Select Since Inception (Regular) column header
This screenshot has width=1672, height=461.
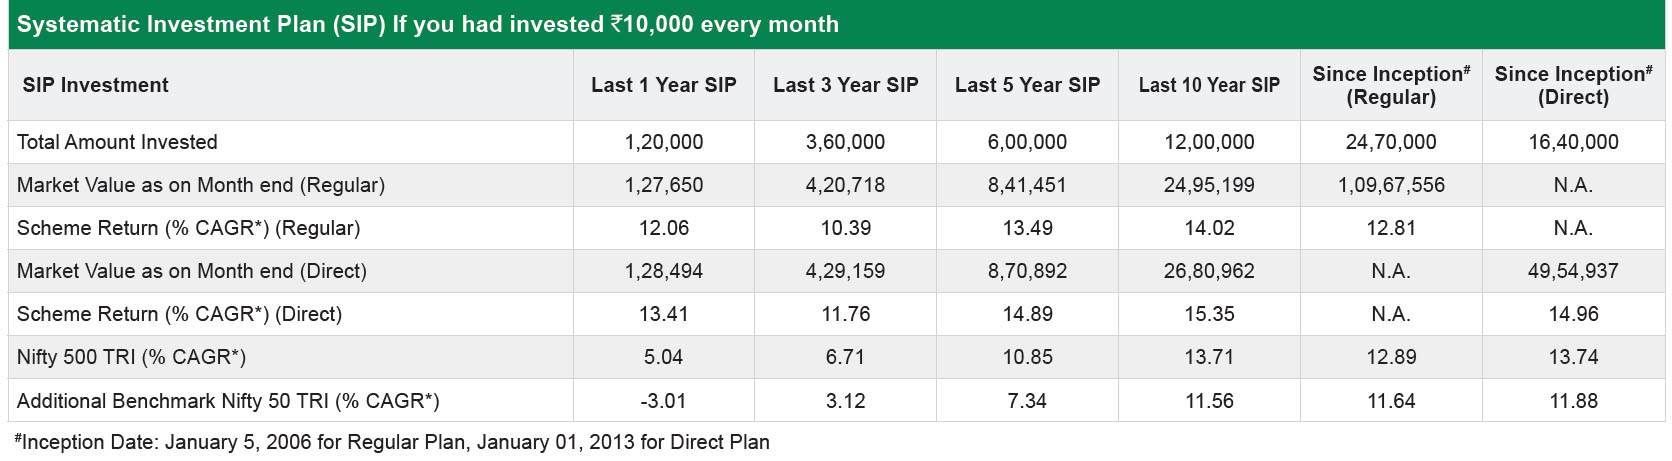(x=1391, y=85)
